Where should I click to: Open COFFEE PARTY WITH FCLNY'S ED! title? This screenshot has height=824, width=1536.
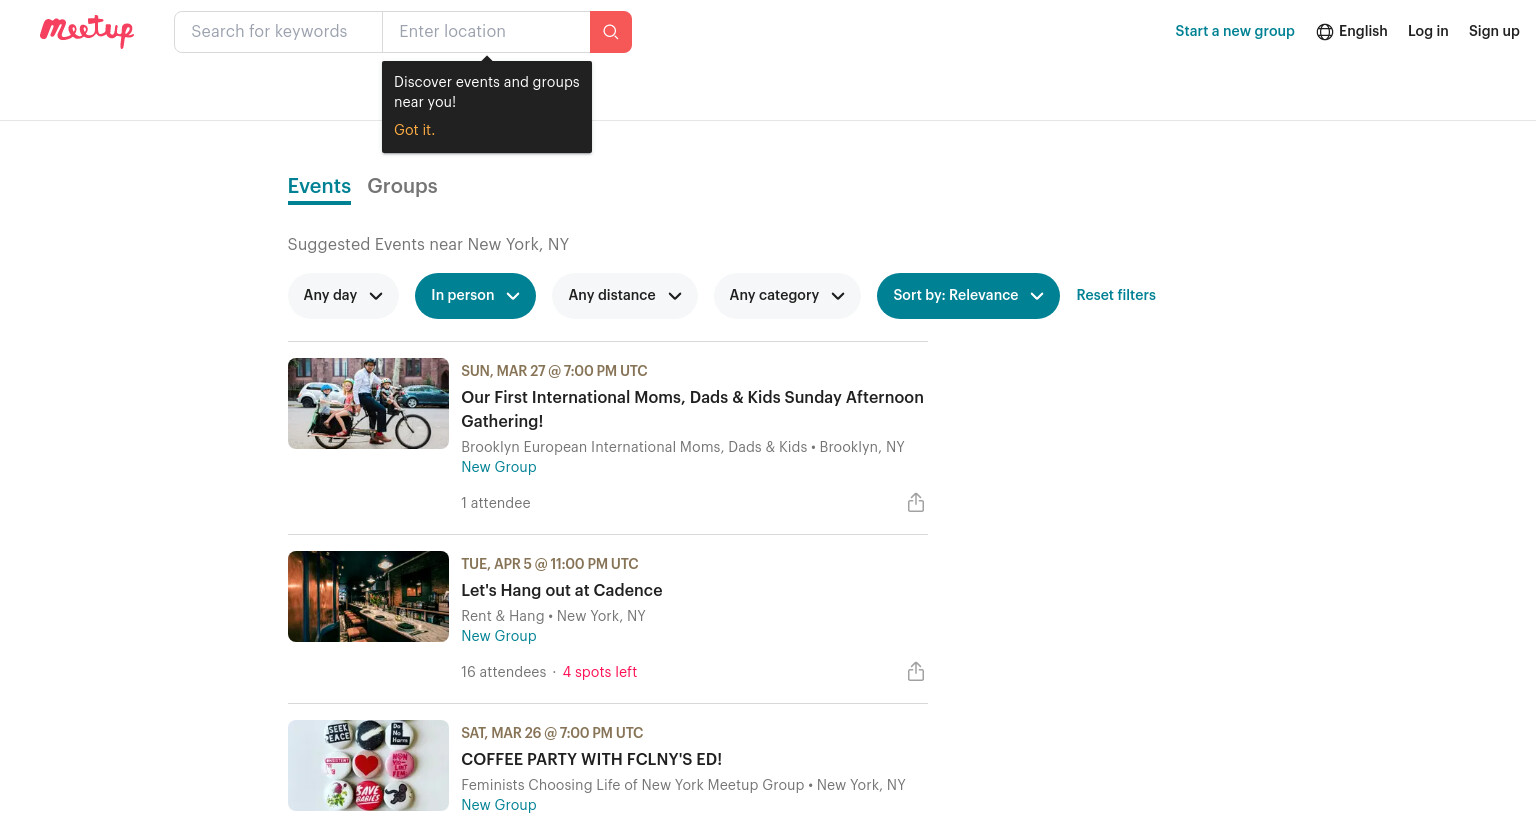pos(592,759)
